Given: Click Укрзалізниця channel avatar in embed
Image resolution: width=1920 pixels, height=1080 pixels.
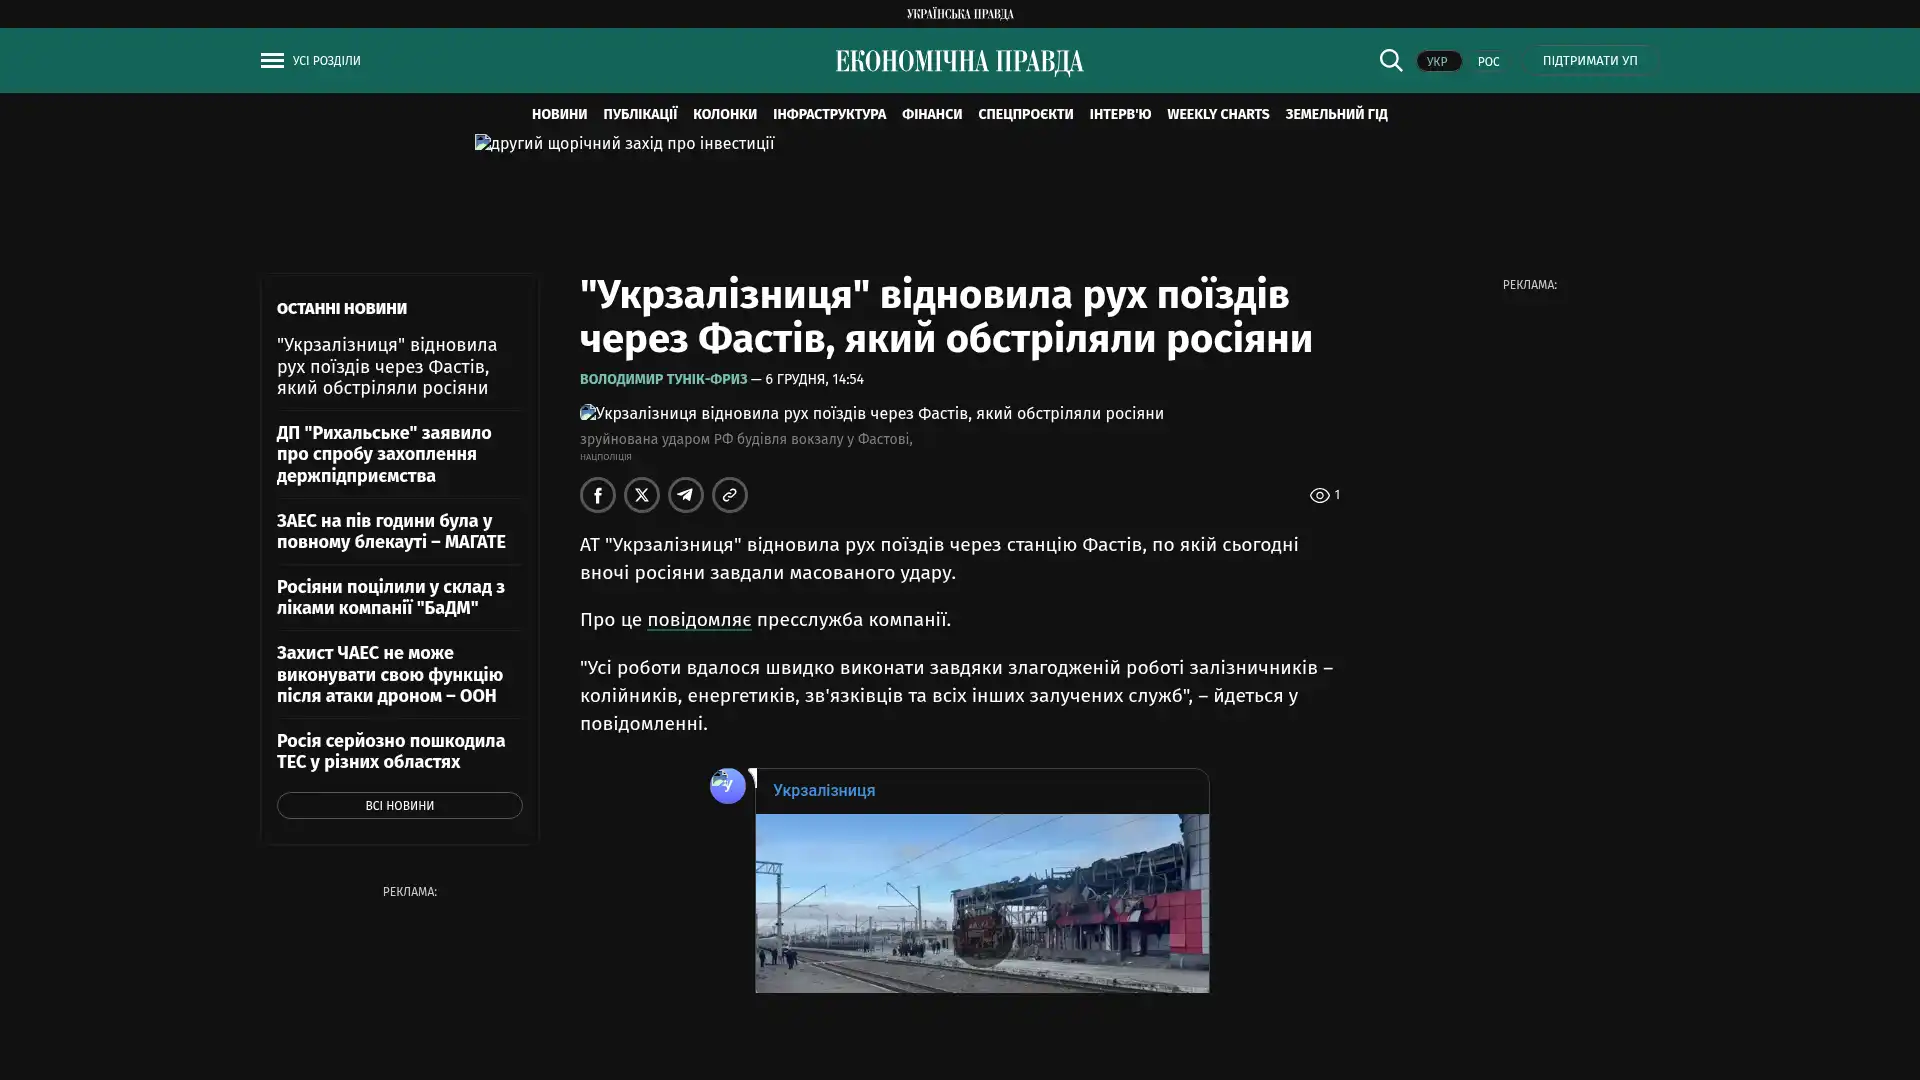Looking at the screenshot, I should tap(727, 785).
